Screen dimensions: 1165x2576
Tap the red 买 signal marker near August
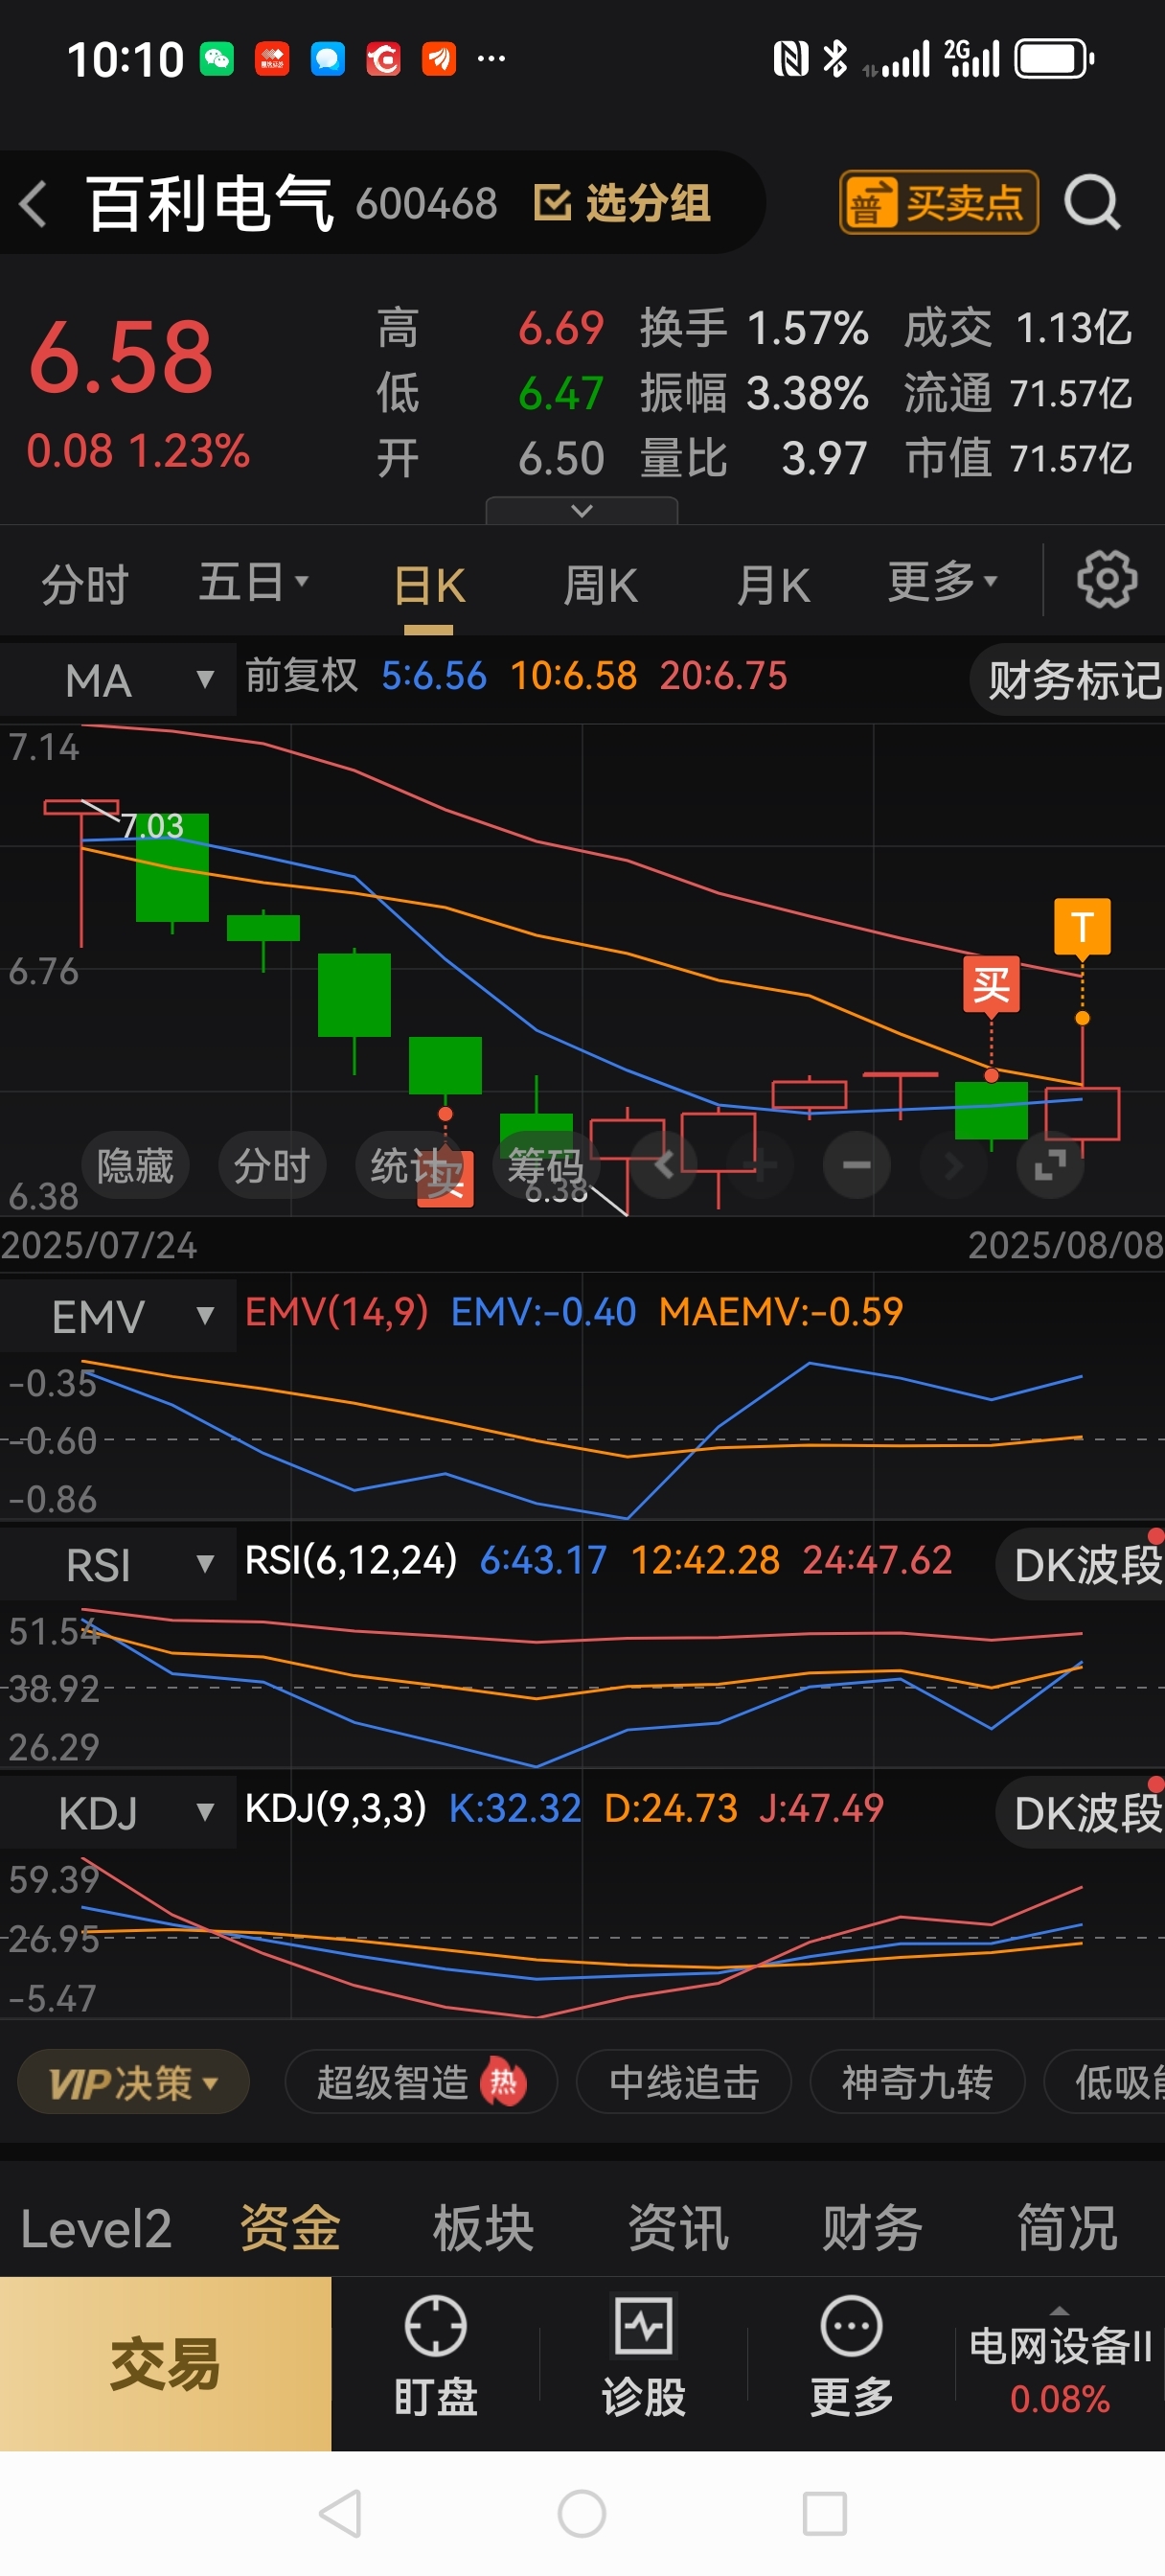point(991,985)
